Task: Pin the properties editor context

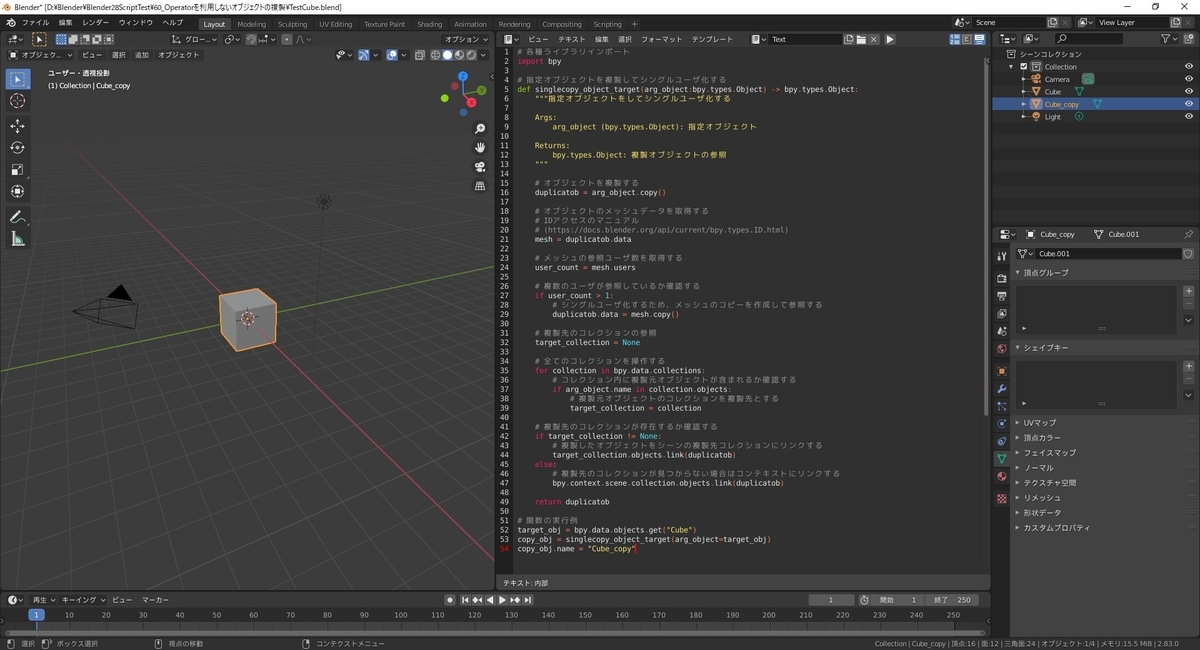Action: tap(1188, 234)
